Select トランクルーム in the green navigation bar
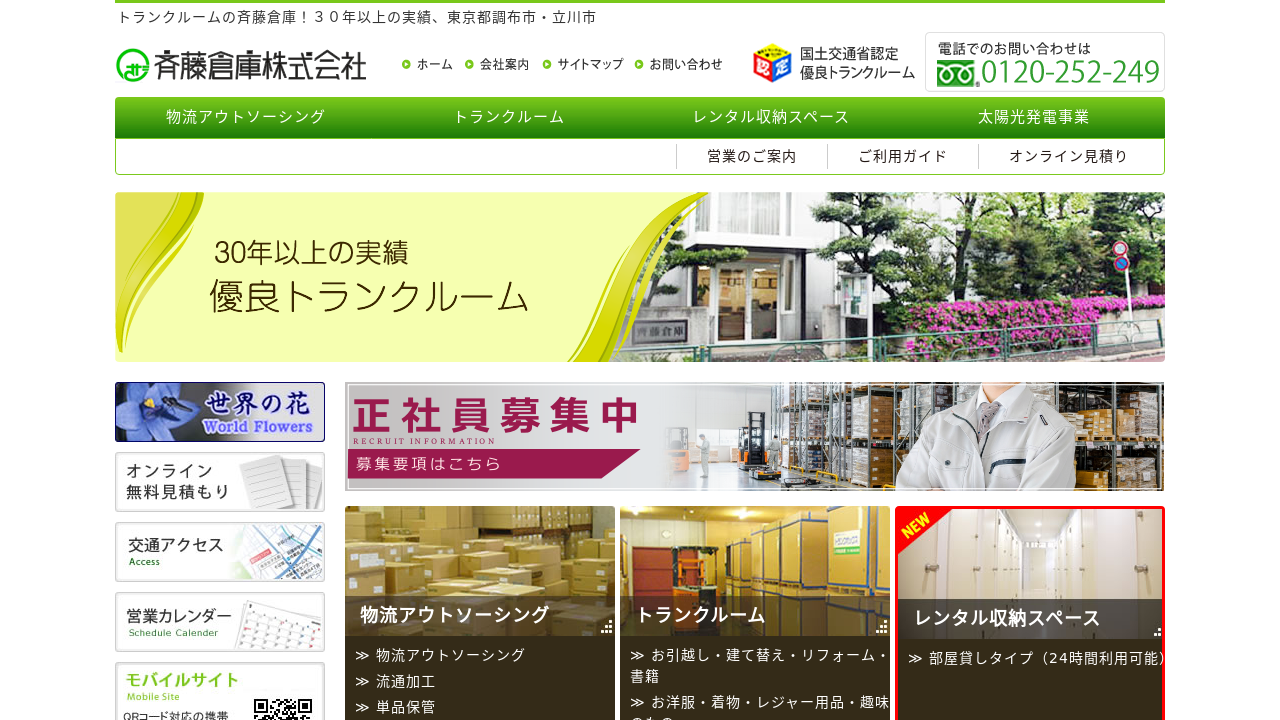The height and width of the screenshot is (720, 1280). pos(509,117)
